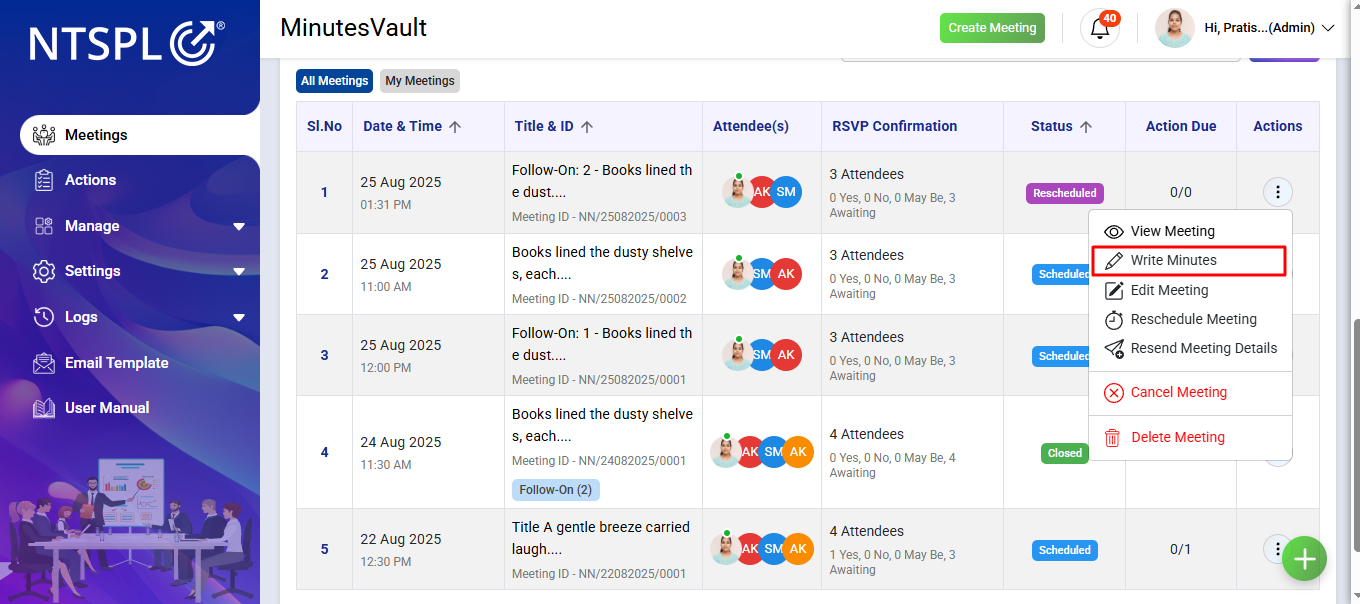
Task: Click the red X icon beside Cancel Meeting
Action: coord(1114,393)
